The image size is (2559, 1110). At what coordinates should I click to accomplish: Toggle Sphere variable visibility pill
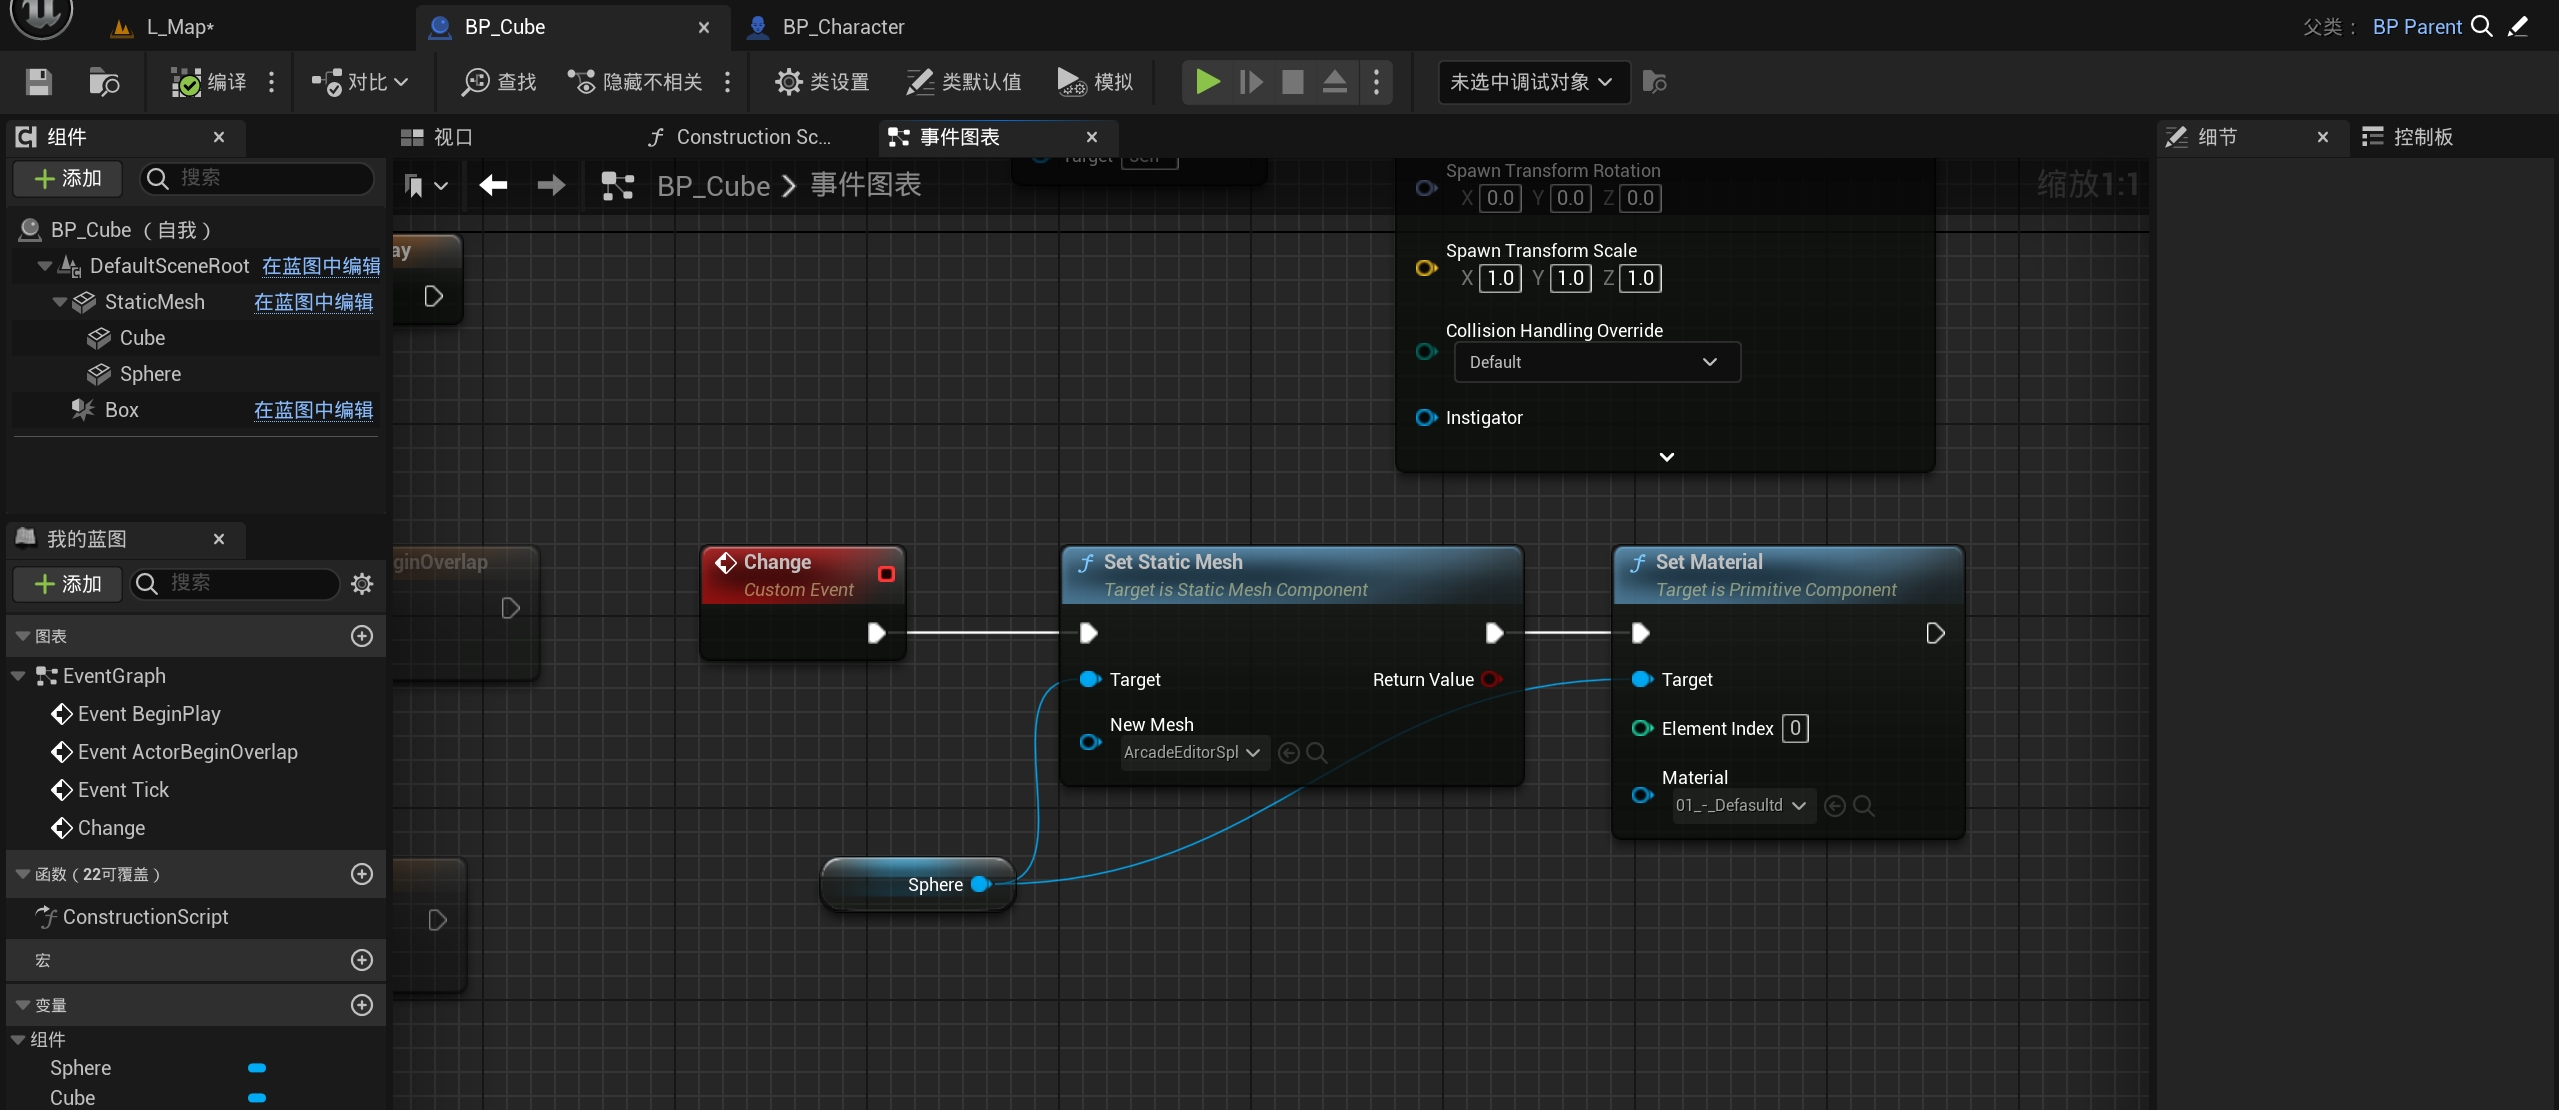tap(257, 1068)
